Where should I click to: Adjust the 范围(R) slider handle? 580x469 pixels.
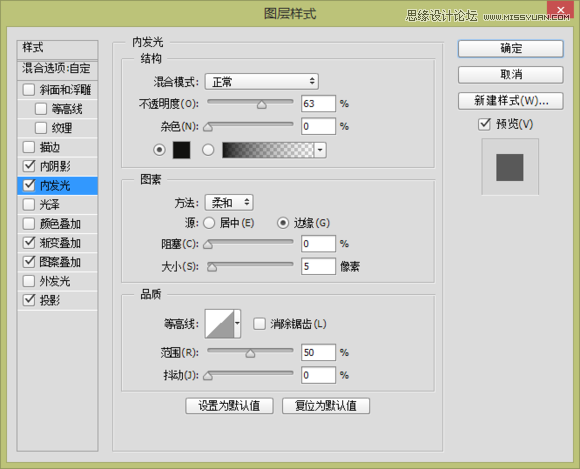(x=250, y=354)
